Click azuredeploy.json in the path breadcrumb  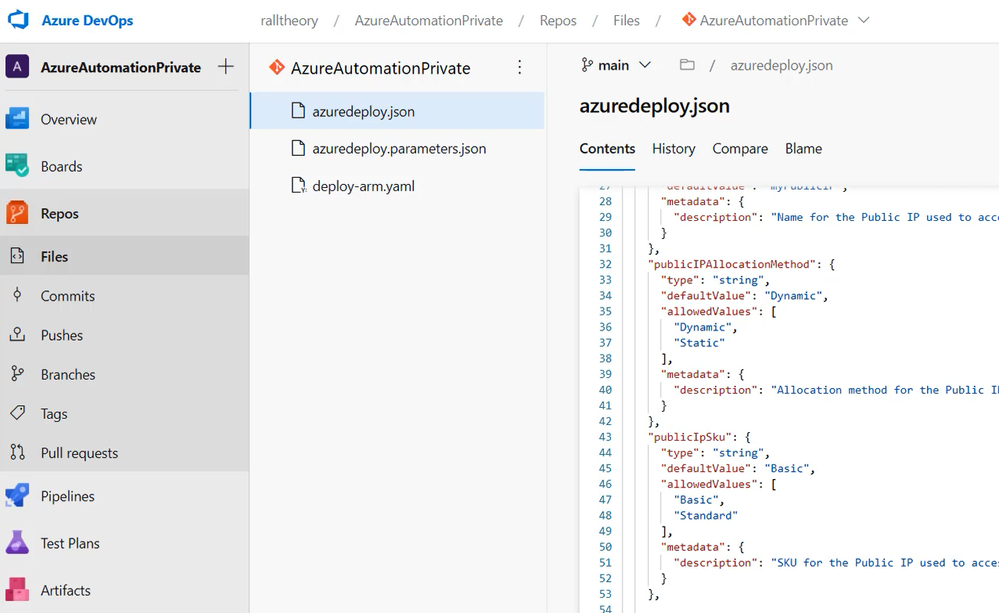coord(781,66)
